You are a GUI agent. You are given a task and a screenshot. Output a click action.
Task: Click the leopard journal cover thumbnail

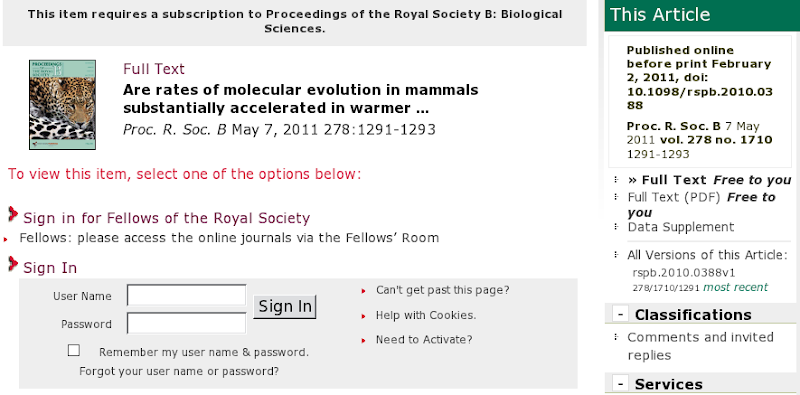62,105
